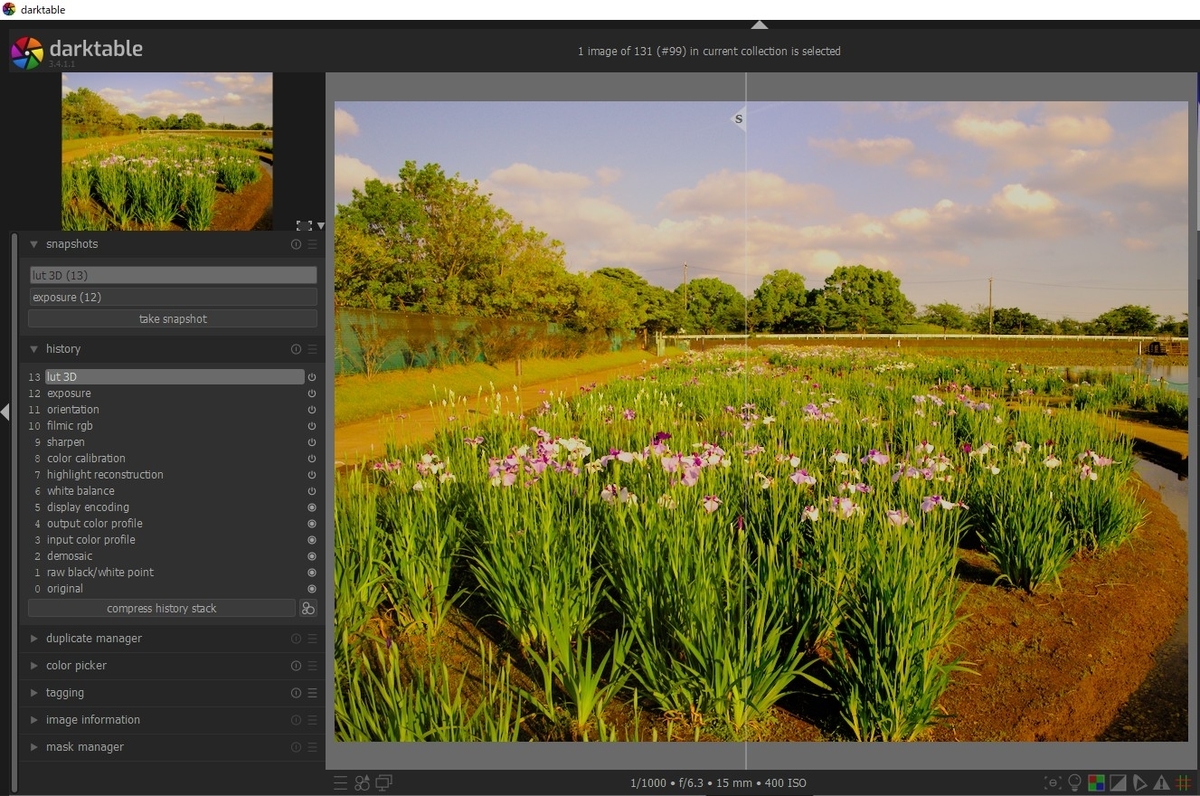
Task: Expand the tagging module
Action: [x=33, y=693]
